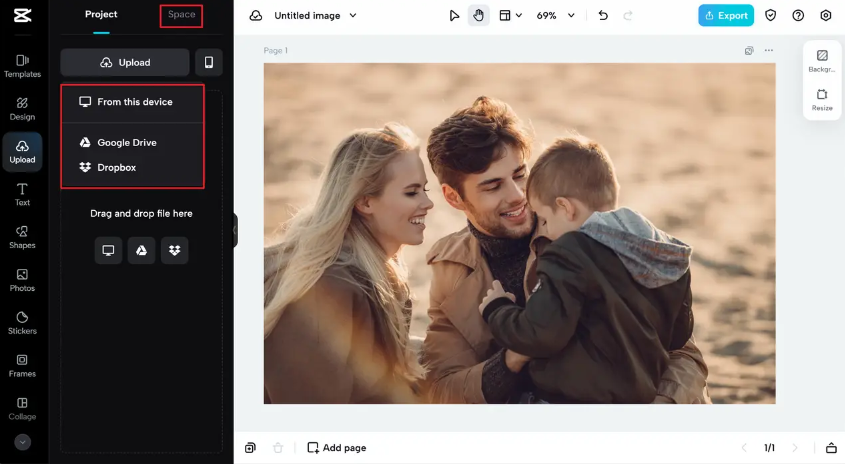Undo the last action
The image size is (845, 464).
(603, 16)
